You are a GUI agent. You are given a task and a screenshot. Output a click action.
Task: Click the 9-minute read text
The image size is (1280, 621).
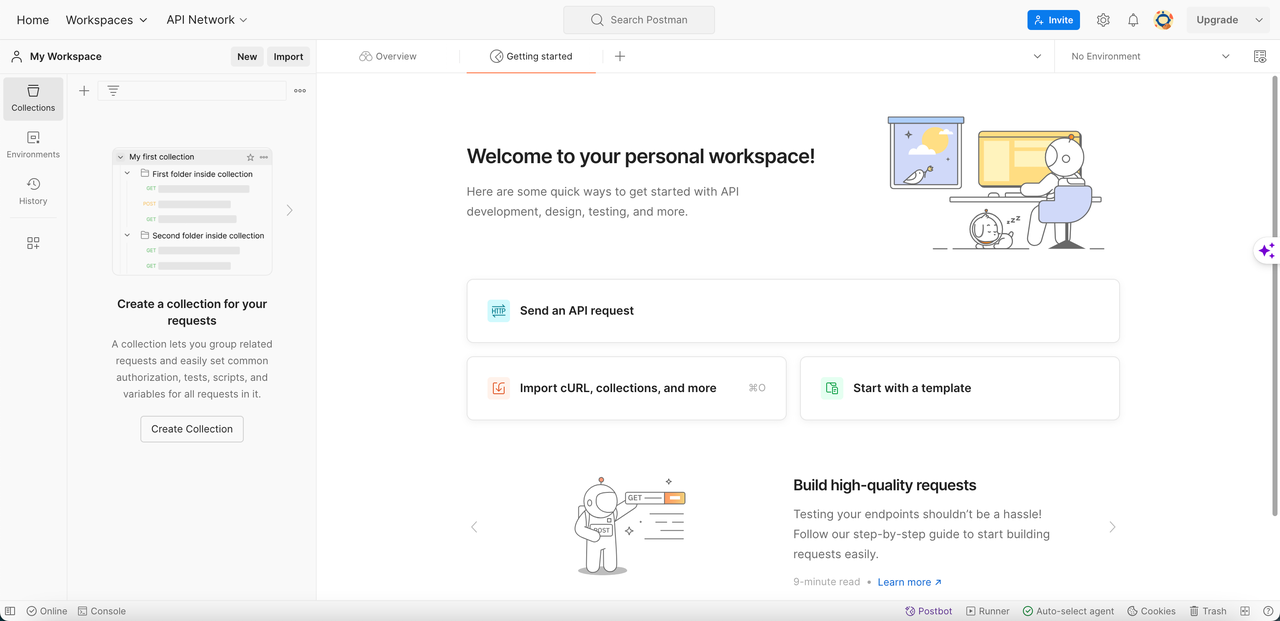827,582
